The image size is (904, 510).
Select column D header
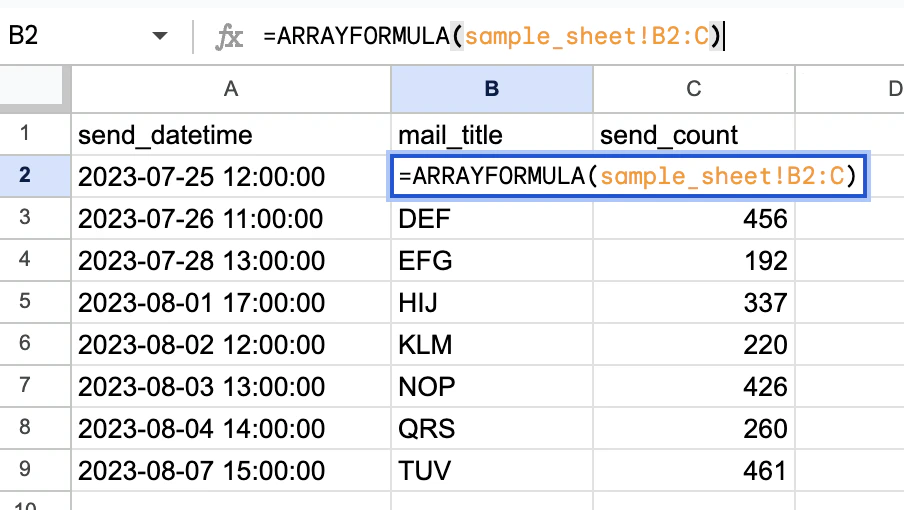[x=850, y=89]
